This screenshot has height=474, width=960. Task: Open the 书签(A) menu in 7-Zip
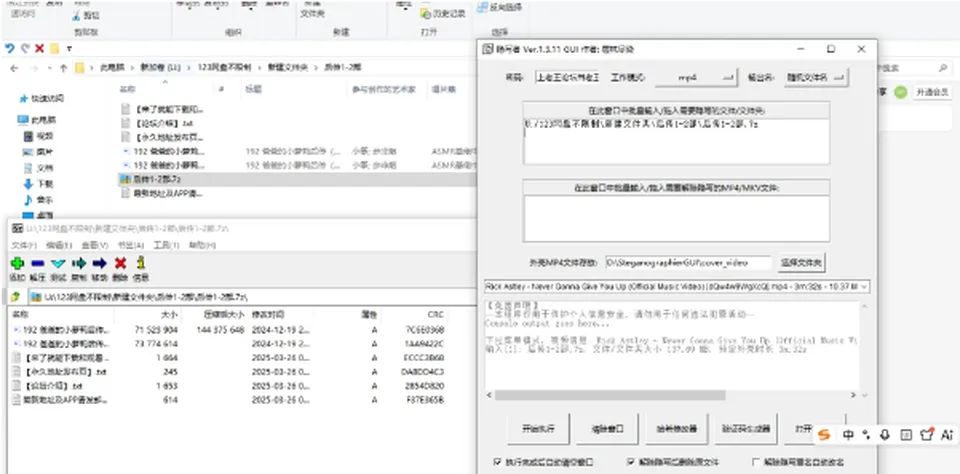tap(130, 246)
